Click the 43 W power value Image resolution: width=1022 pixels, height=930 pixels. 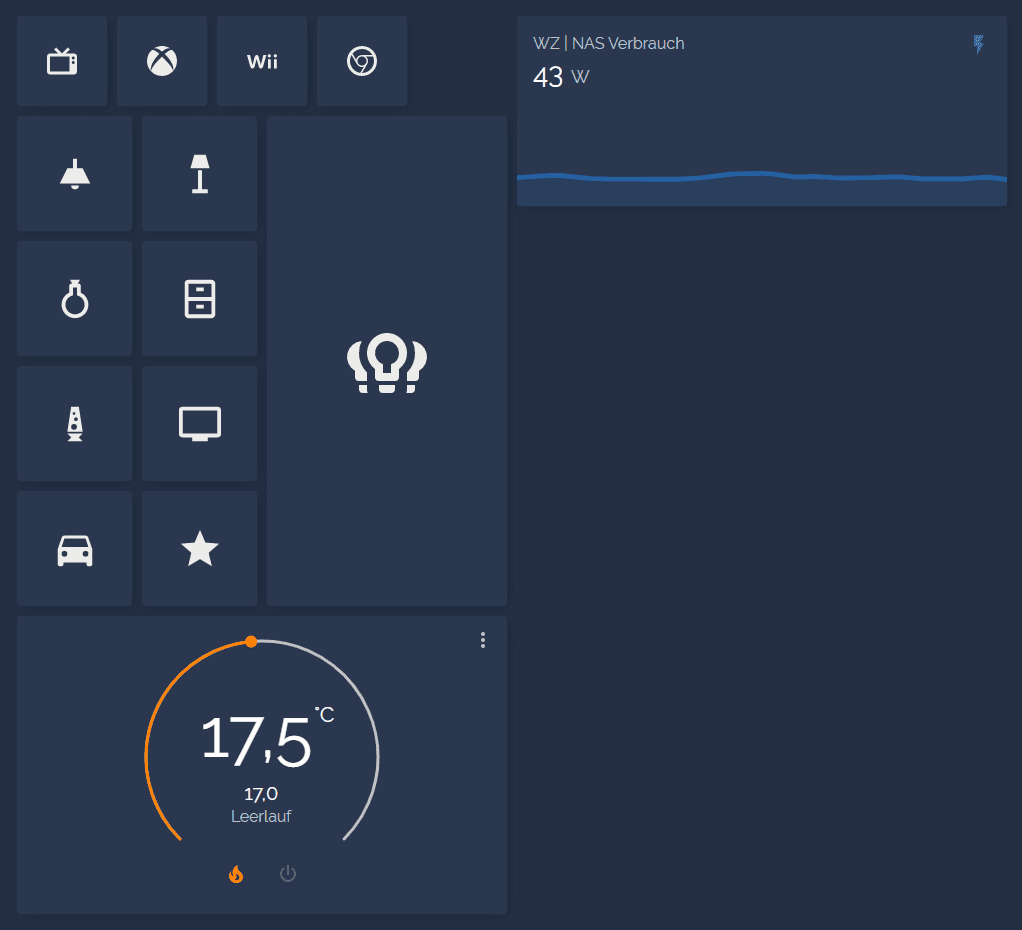tap(561, 77)
